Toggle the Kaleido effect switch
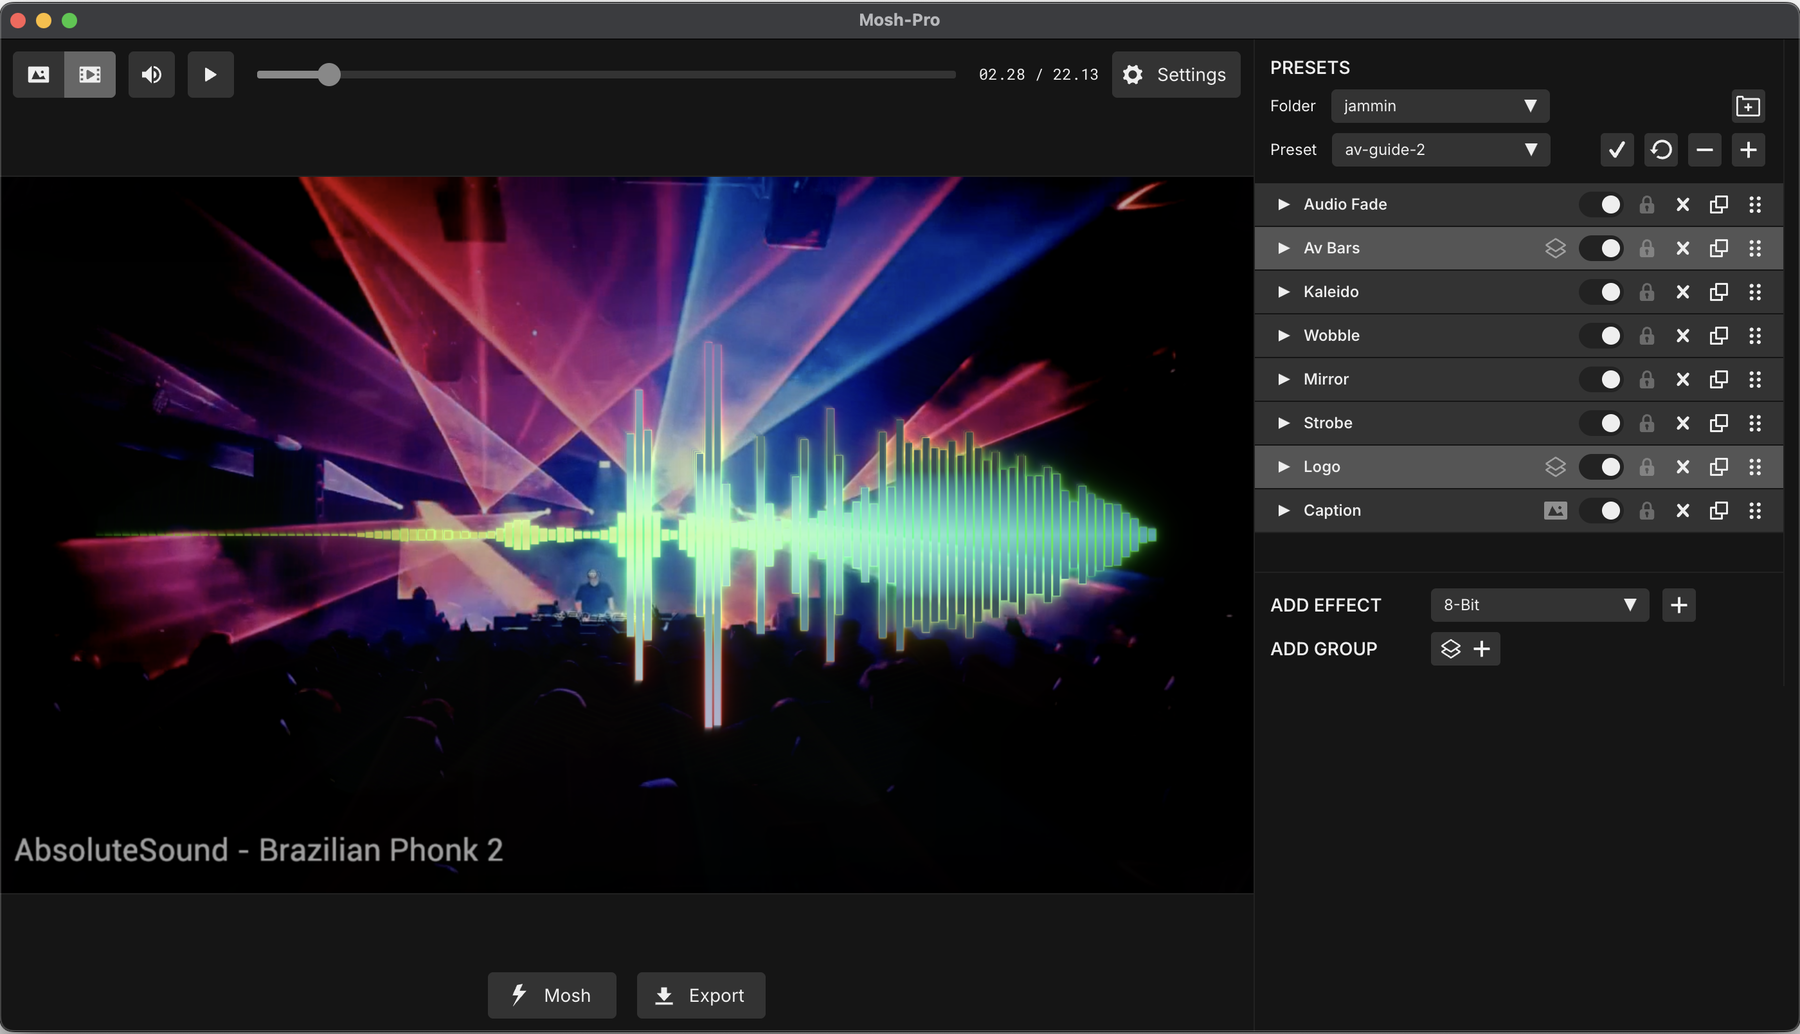1800x1034 pixels. point(1601,292)
